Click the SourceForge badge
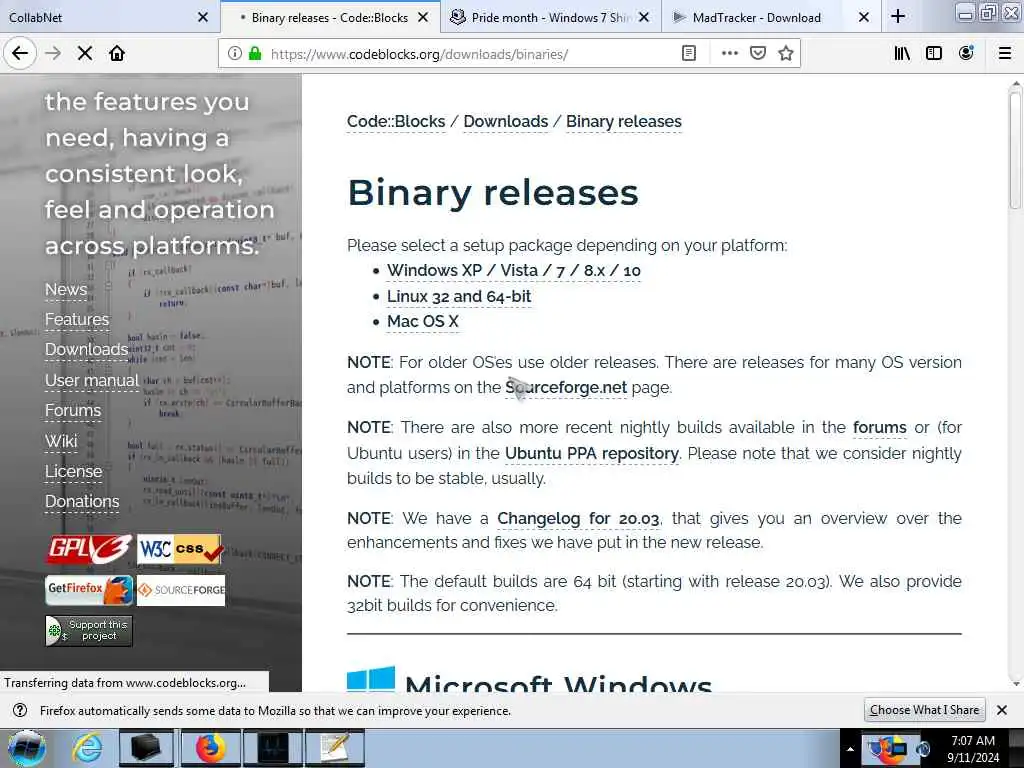Screen dimensions: 1024x768 (181, 590)
